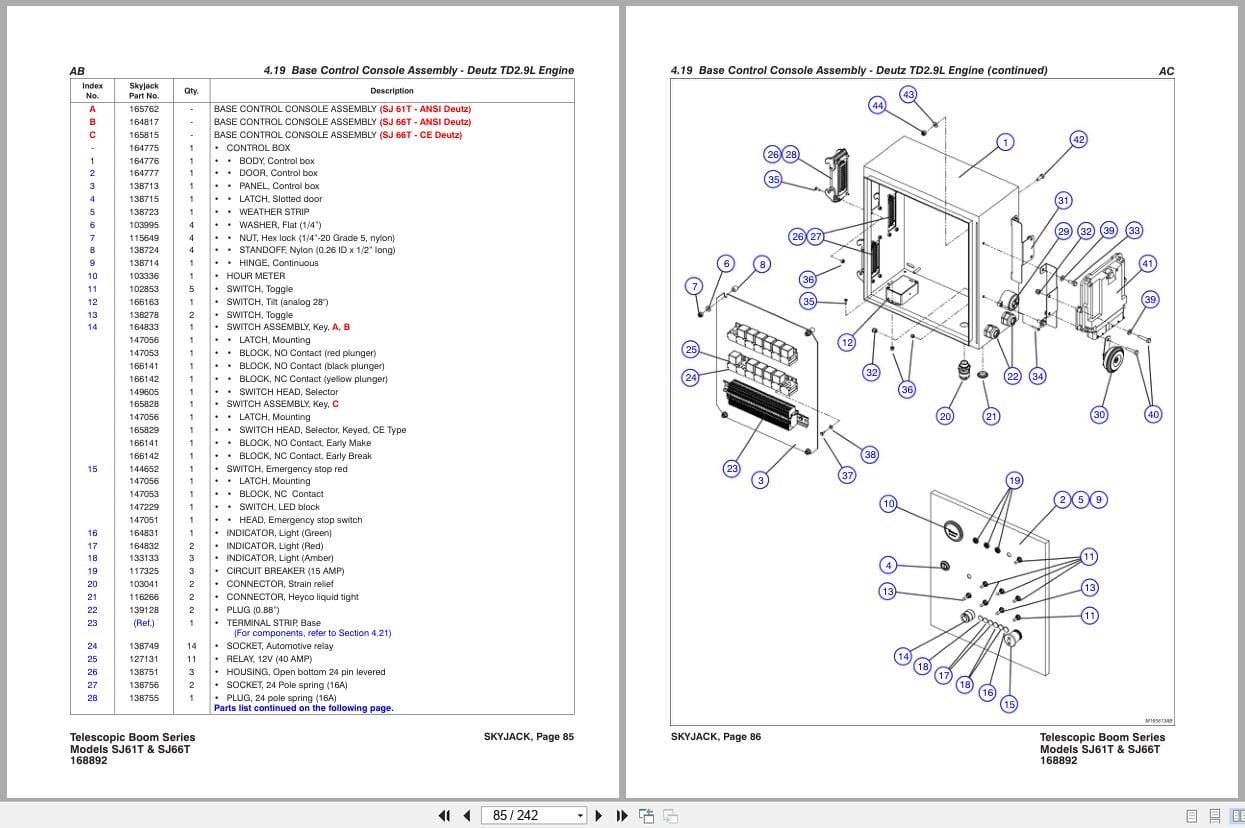This screenshot has width=1245, height=828.
Task: Select the single page view icon
Action: click(x=1191, y=815)
